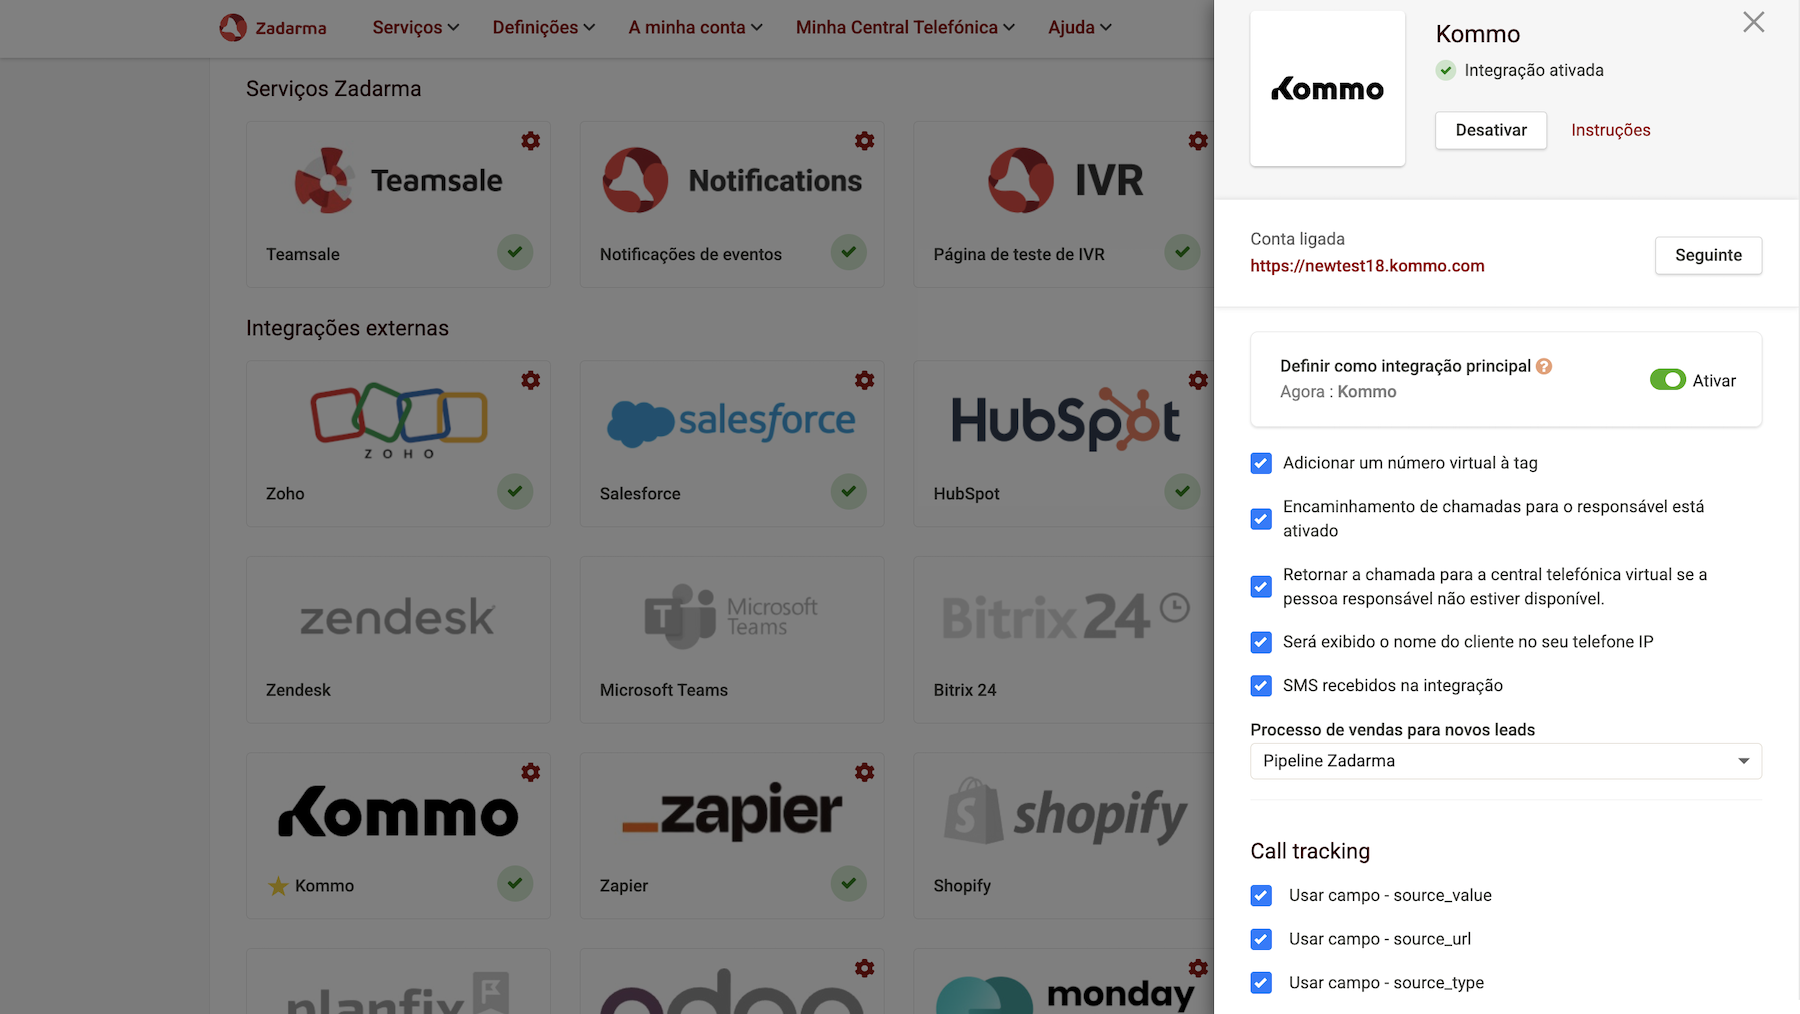Image resolution: width=1800 pixels, height=1014 pixels.
Task: Expand the Serviços menu
Action: pyautogui.click(x=415, y=27)
